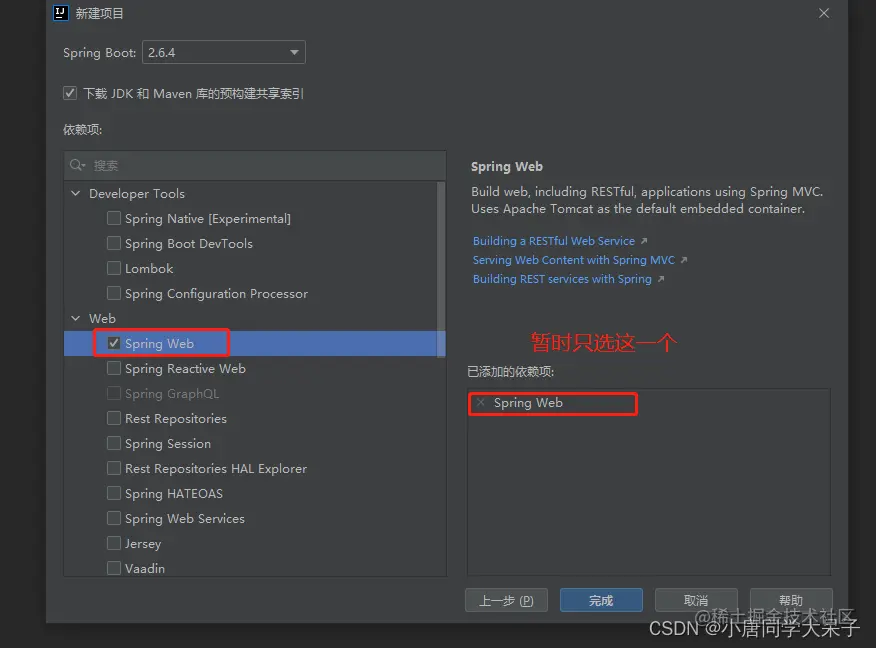Open the Spring Boot version dropdown
This screenshot has width=876, height=648.
[x=223, y=52]
